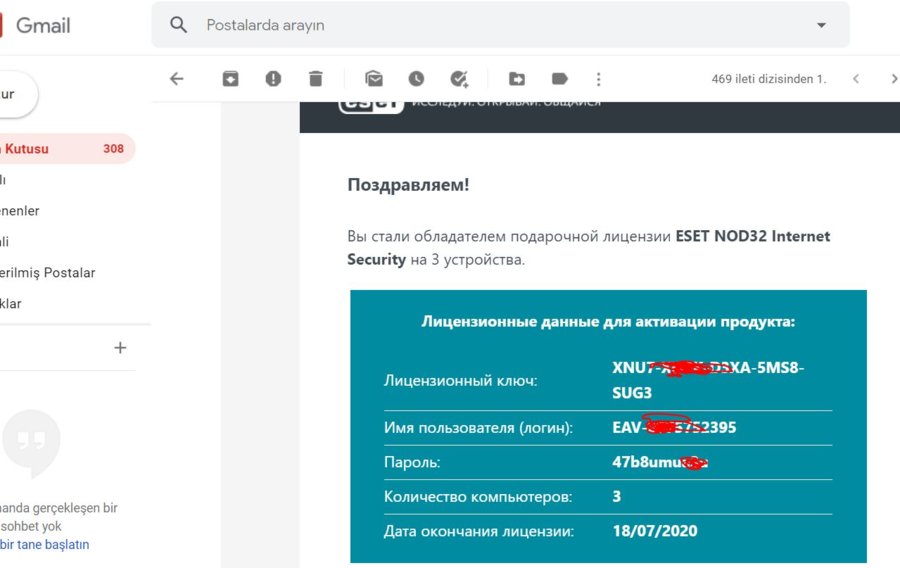This screenshot has height=568, width=900.
Task: Add this email to tasks
Action: (459, 79)
